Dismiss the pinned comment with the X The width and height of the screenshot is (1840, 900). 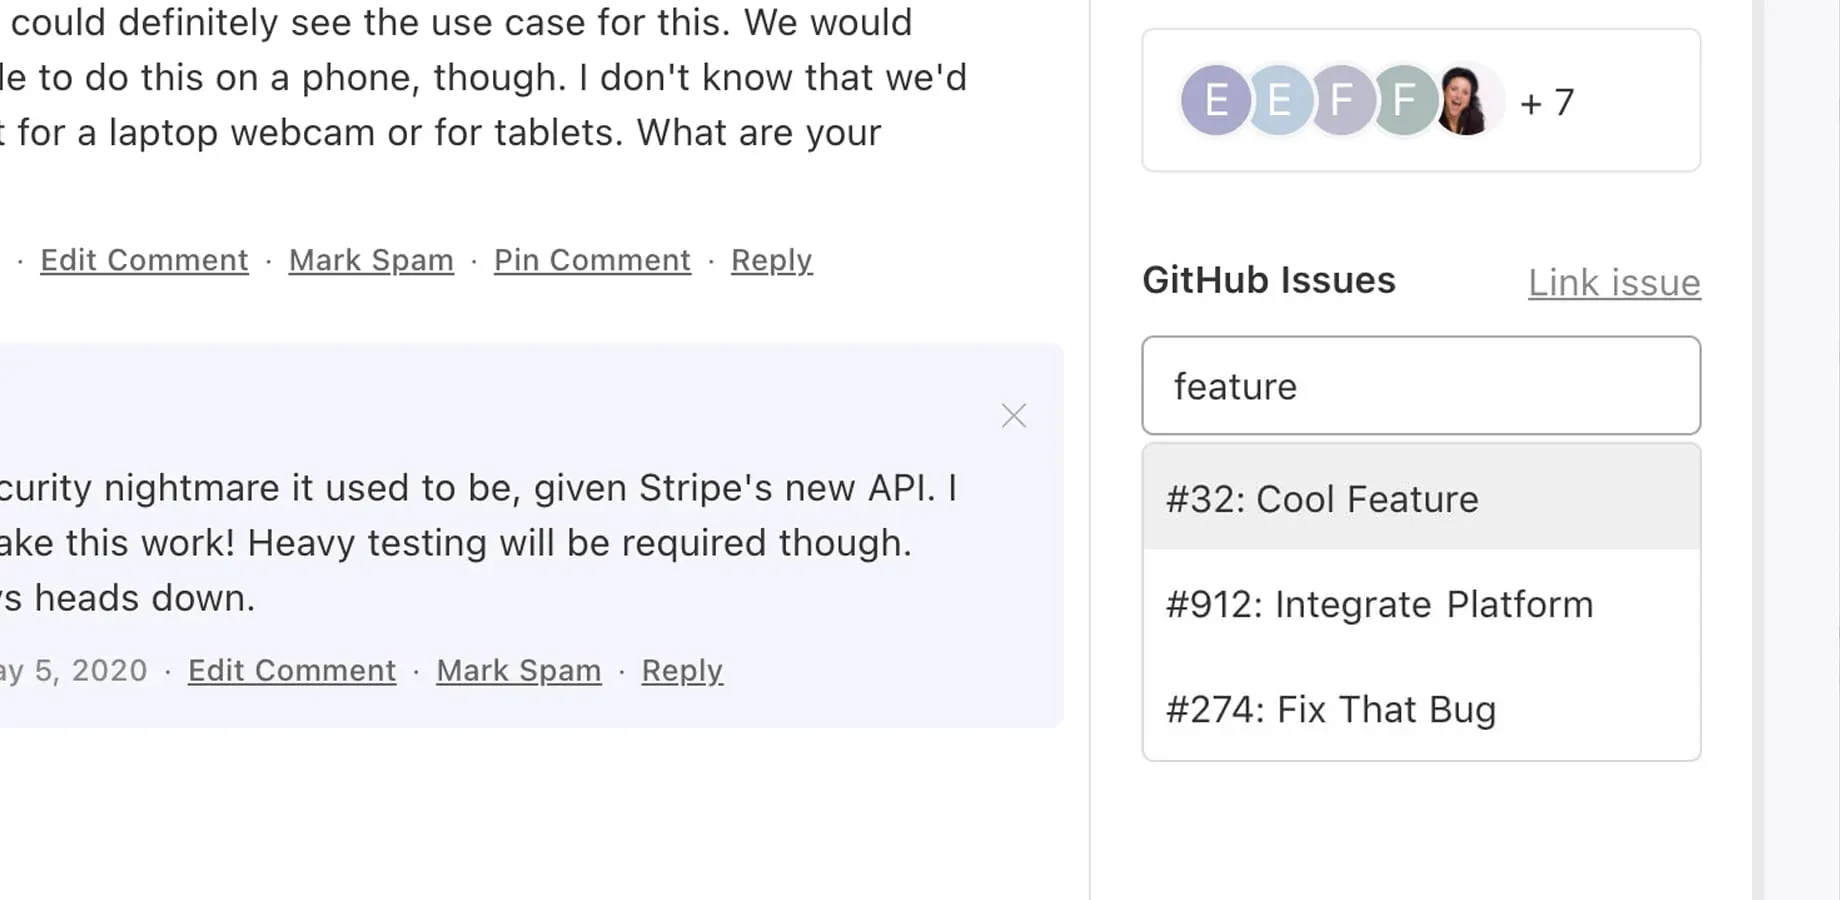[x=1013, y=415]
